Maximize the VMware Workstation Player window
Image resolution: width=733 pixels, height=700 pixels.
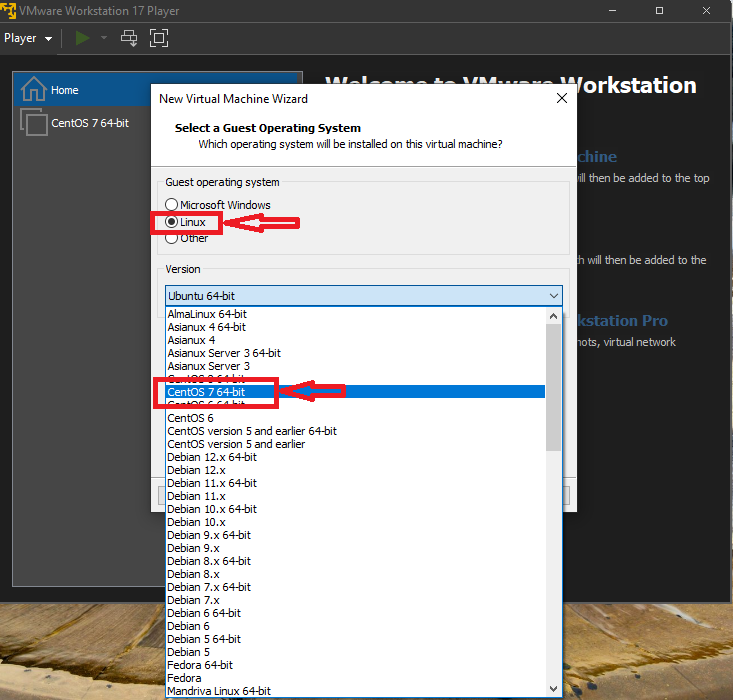pos(659,10)
